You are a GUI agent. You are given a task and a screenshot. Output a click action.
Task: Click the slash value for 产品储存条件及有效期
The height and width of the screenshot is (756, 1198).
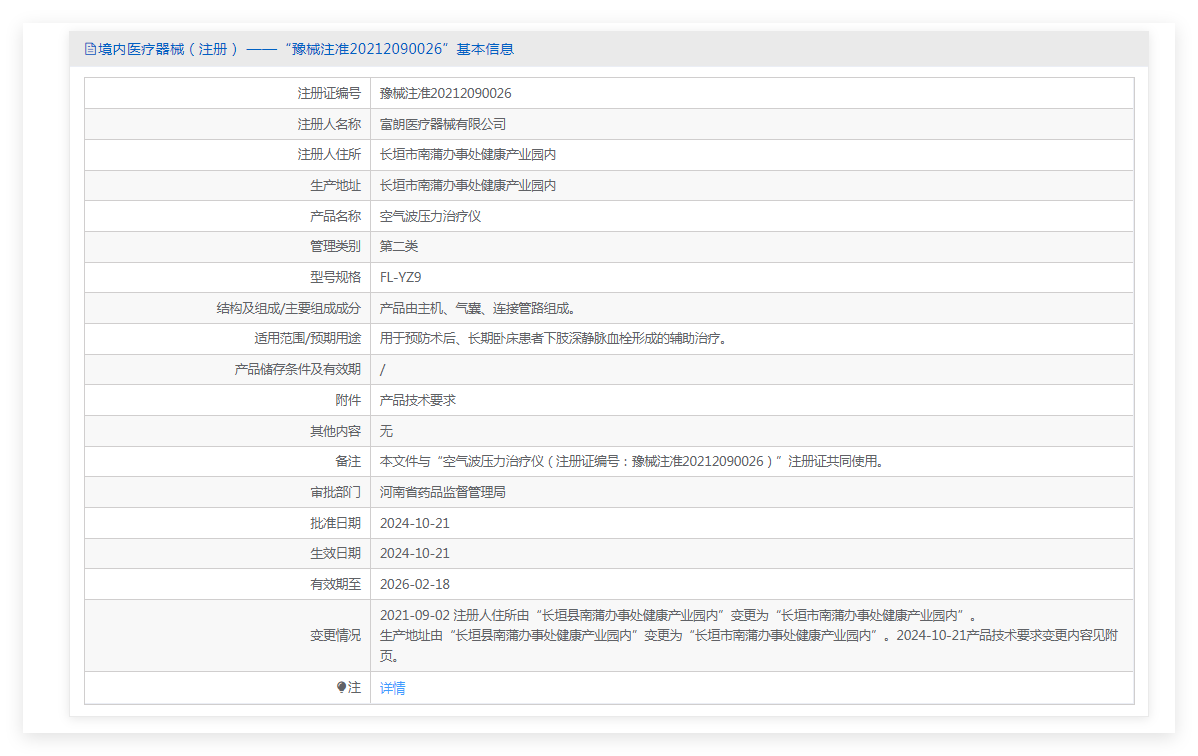(x=383, y=370)
